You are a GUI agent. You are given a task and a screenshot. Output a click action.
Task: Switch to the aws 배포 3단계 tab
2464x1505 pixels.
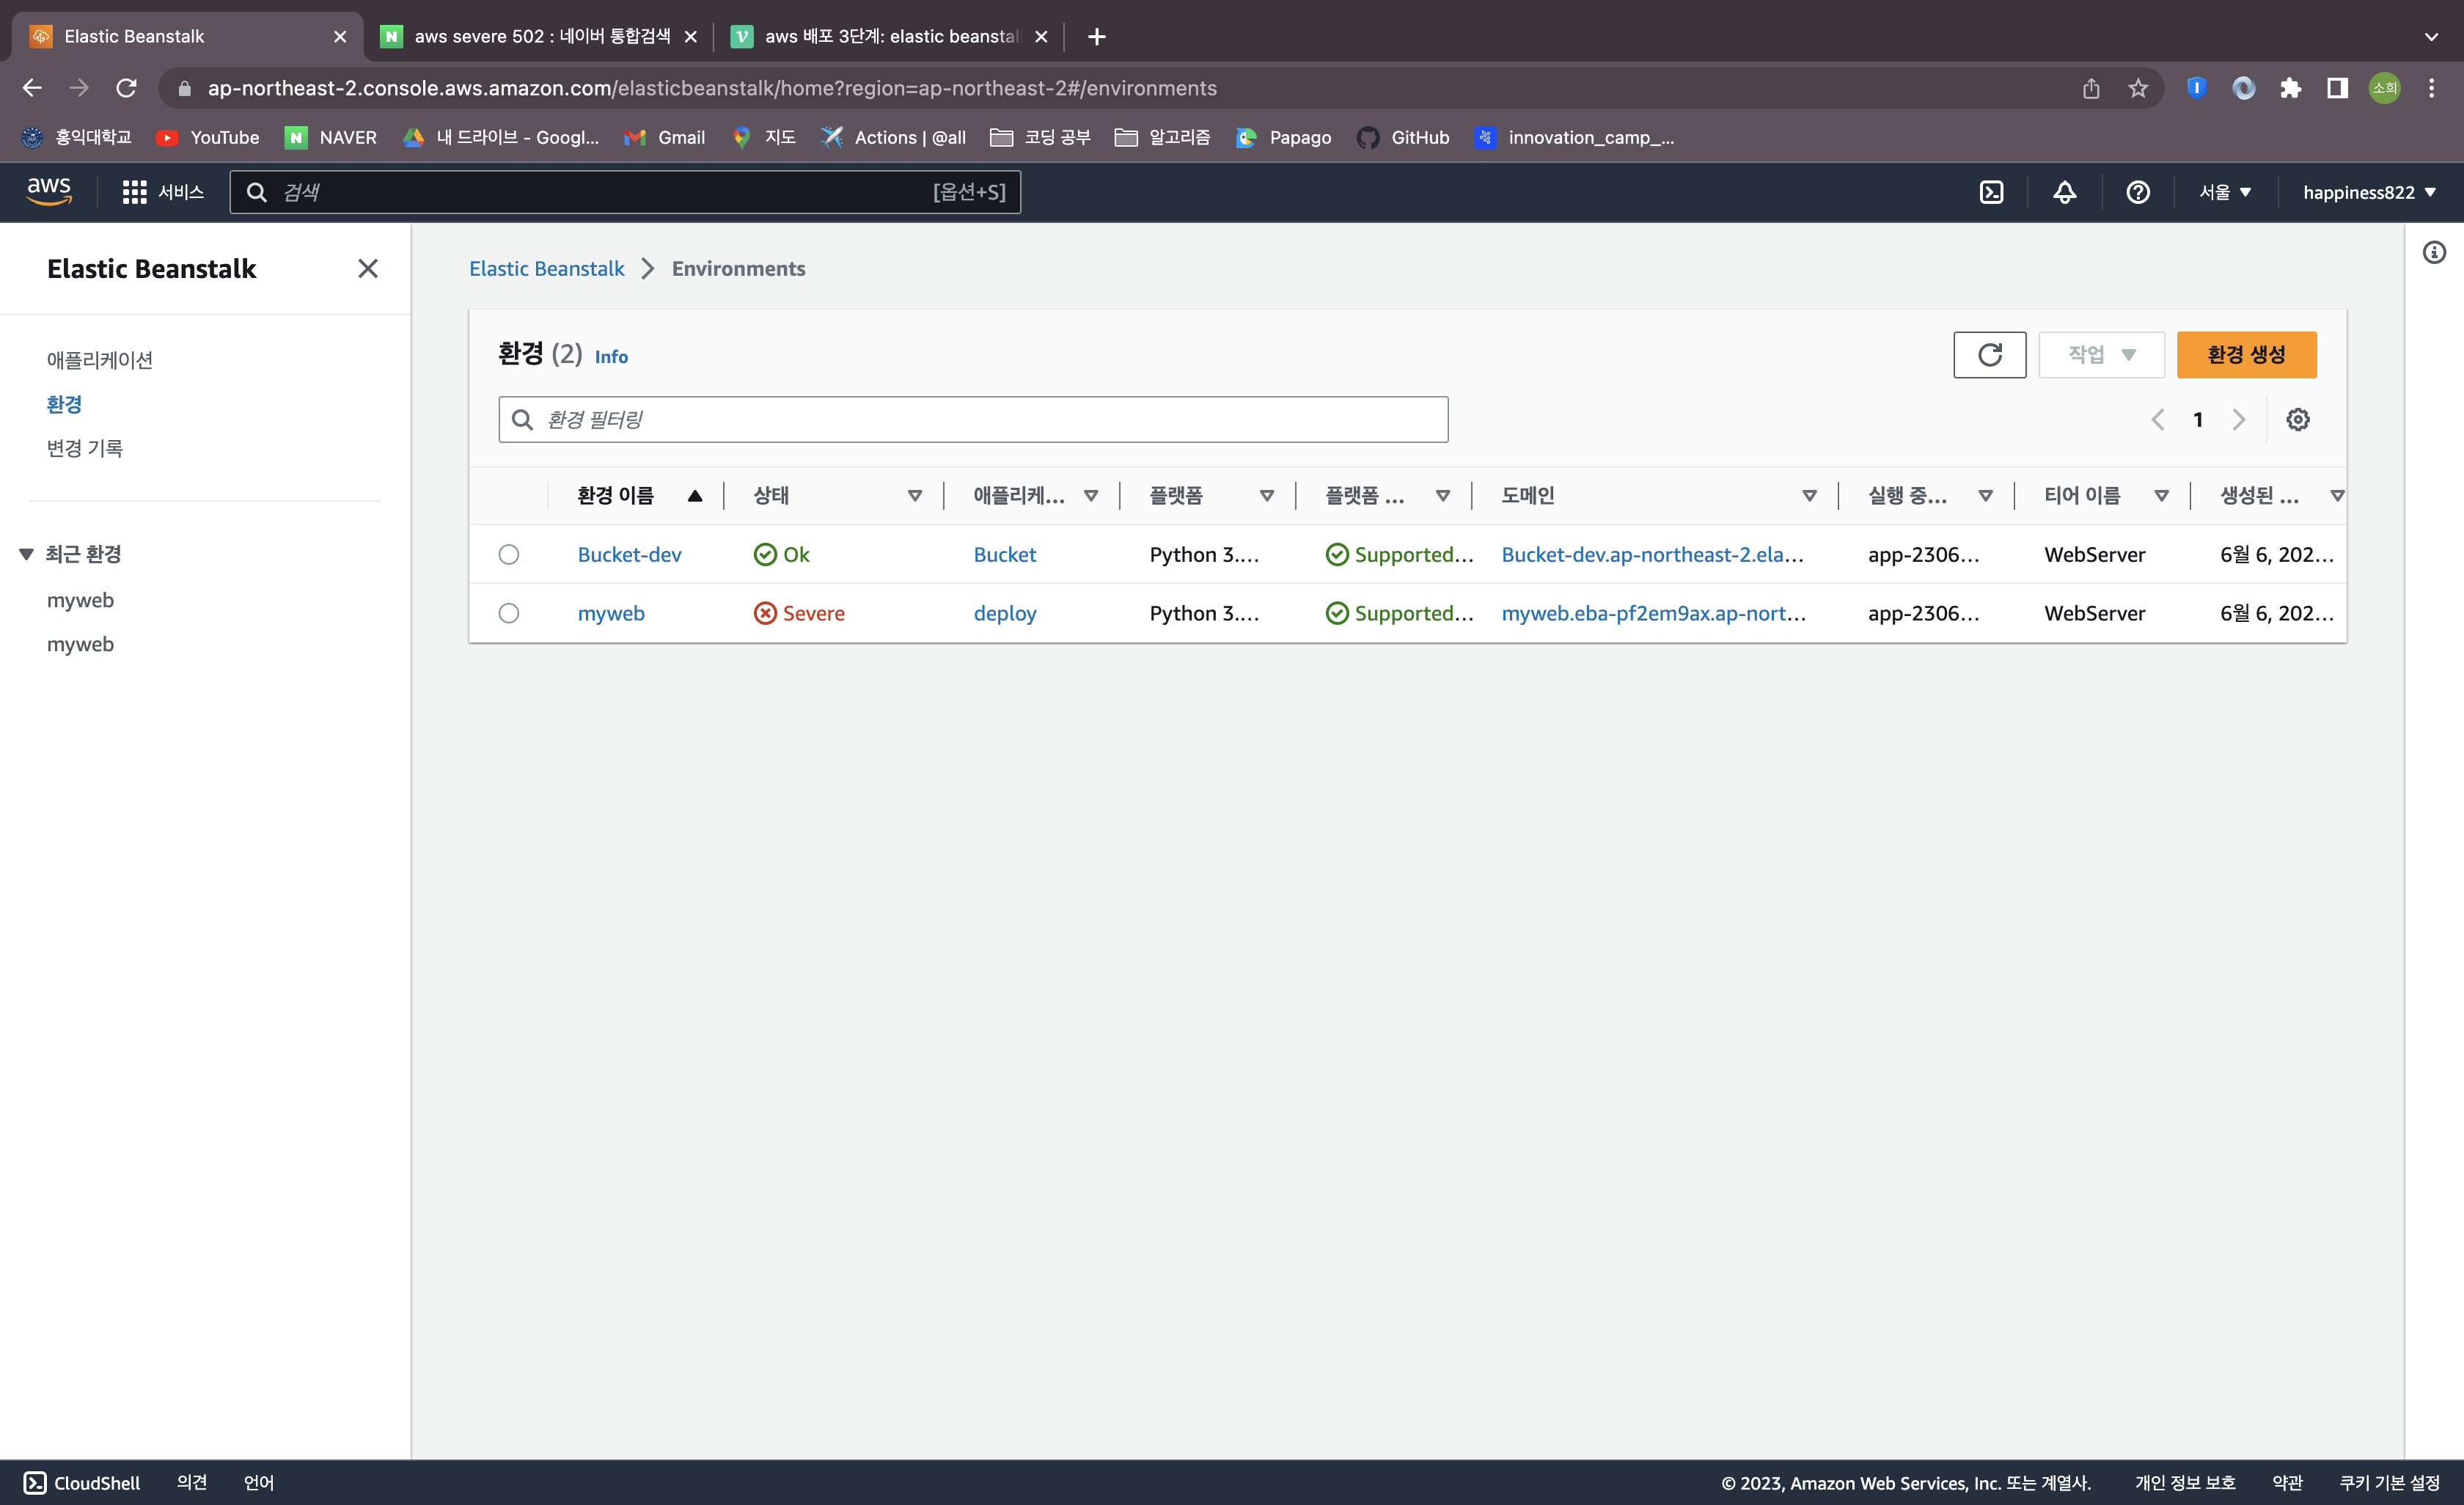coord(890,37)
